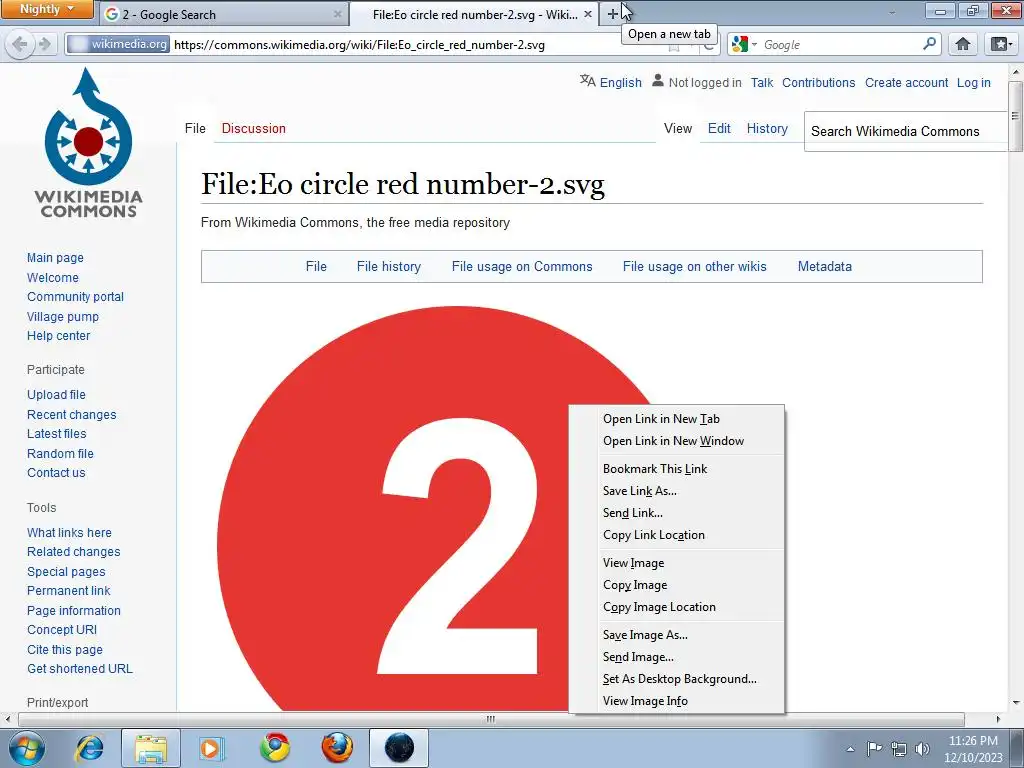The width and height of the screenshot is (1024, 768).
Task: Click the language translate icon
Action: point(587,81)
